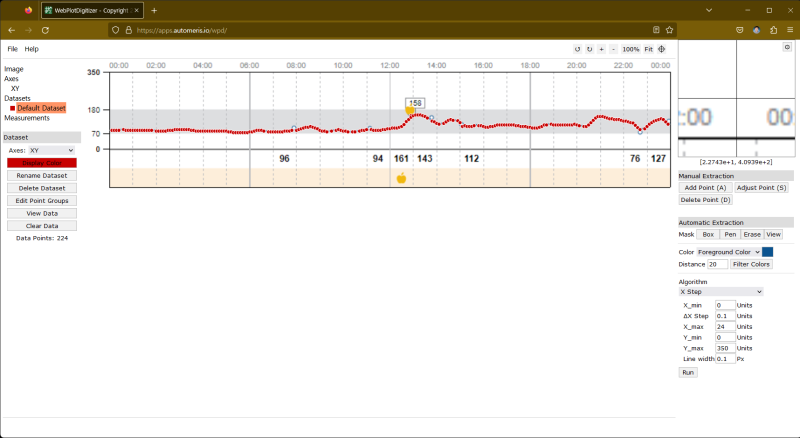Viewport: 800px width, 438px height.
Task: Click the address bar URL
Action: point(182,31)
